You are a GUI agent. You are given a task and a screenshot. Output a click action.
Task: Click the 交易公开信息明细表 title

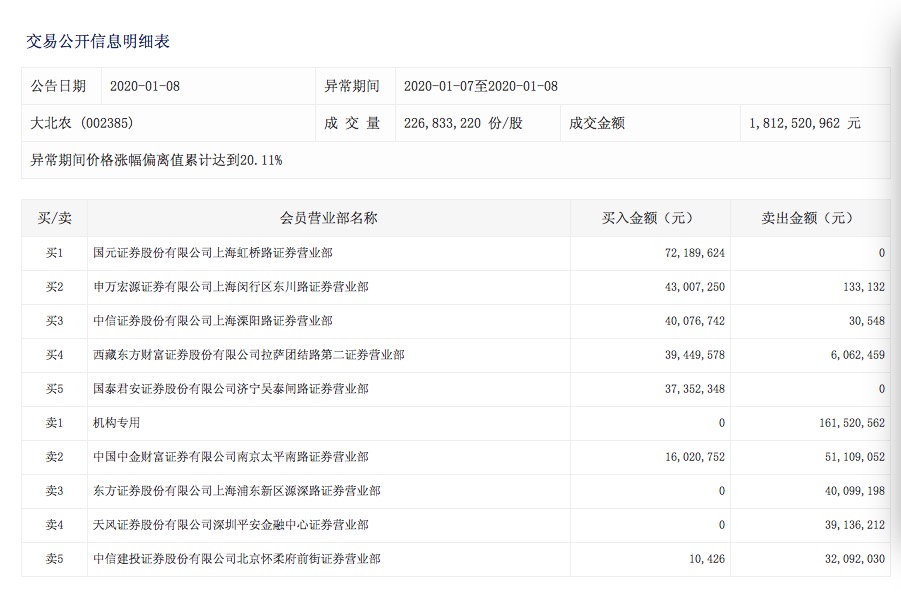97,41
